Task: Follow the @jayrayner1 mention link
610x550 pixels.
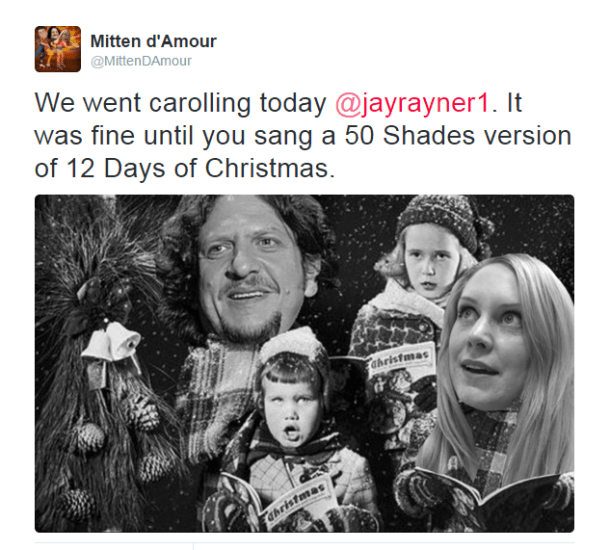Action: pos(412,103)
